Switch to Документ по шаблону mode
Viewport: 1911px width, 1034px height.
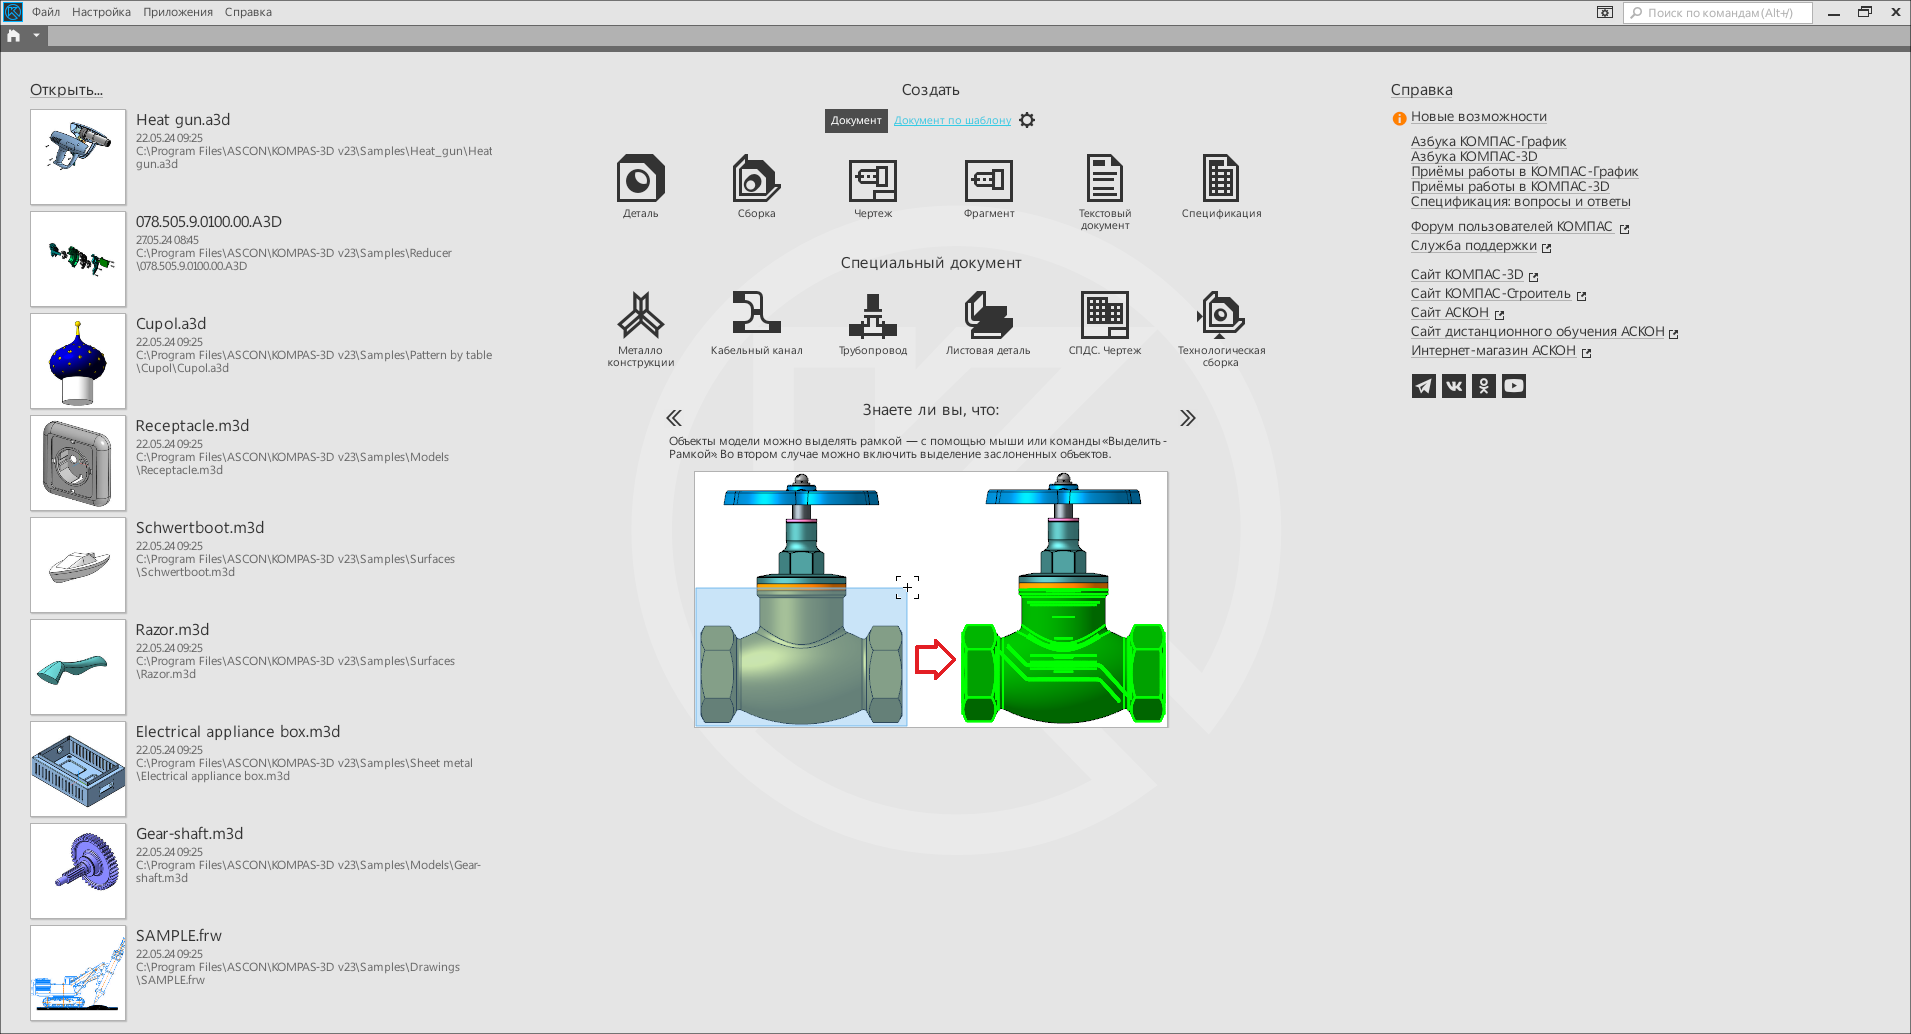pyautogui.click(x=952, y=120)
